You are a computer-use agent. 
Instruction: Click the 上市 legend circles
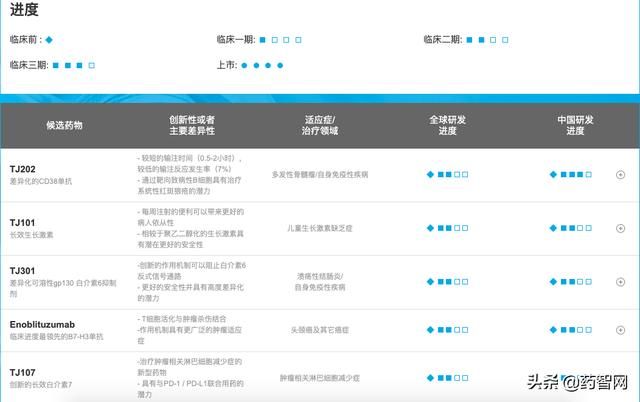coord(262,65)
